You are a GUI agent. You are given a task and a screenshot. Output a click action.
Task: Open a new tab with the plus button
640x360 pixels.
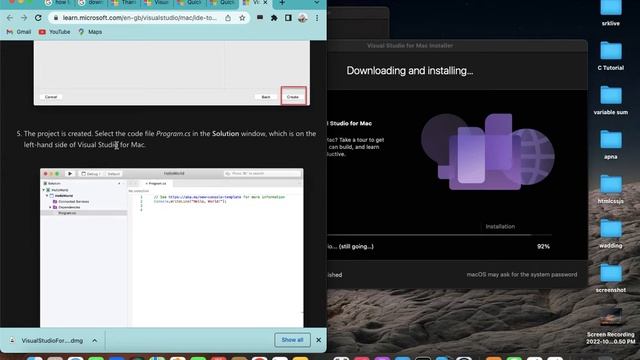282,3
